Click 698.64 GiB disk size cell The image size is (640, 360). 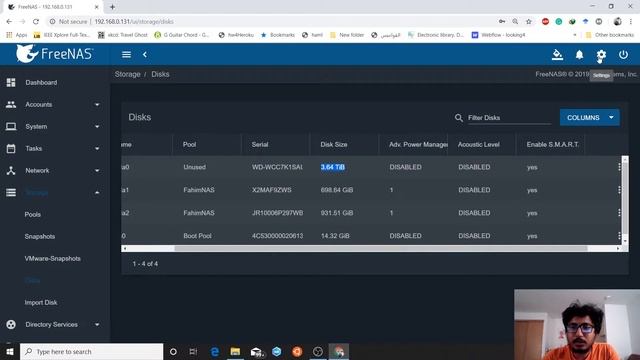point(337,190)
